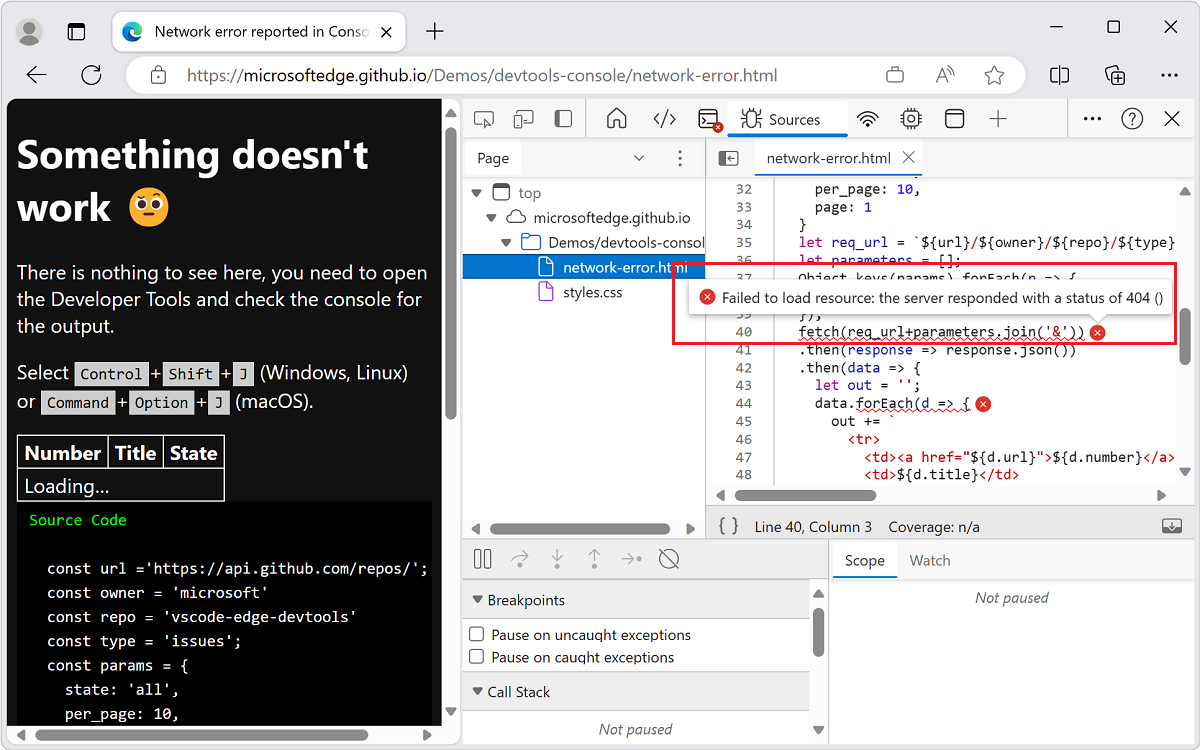The width and height of the screenshot is (1200, 750).
Task: Click the Step over icon in debugger
Action: (x=518, y=559)
